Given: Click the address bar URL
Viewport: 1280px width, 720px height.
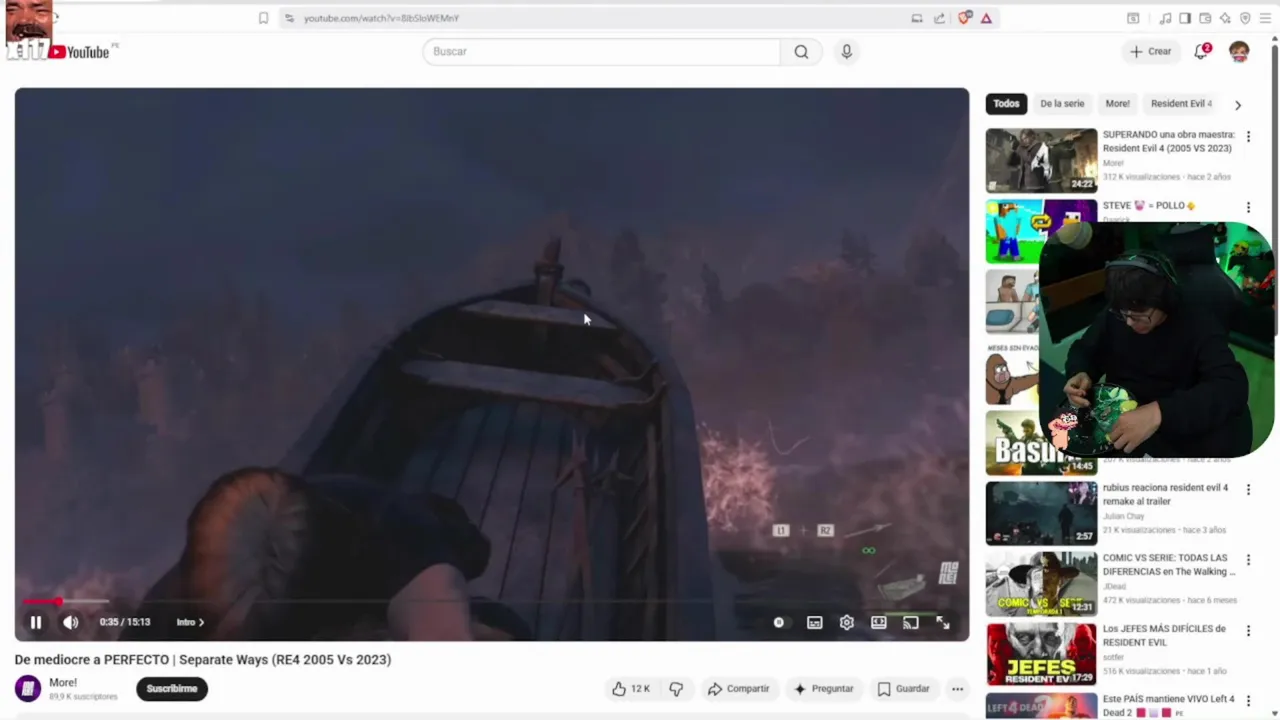Looking at the screenshot, I should pos(381,18).
